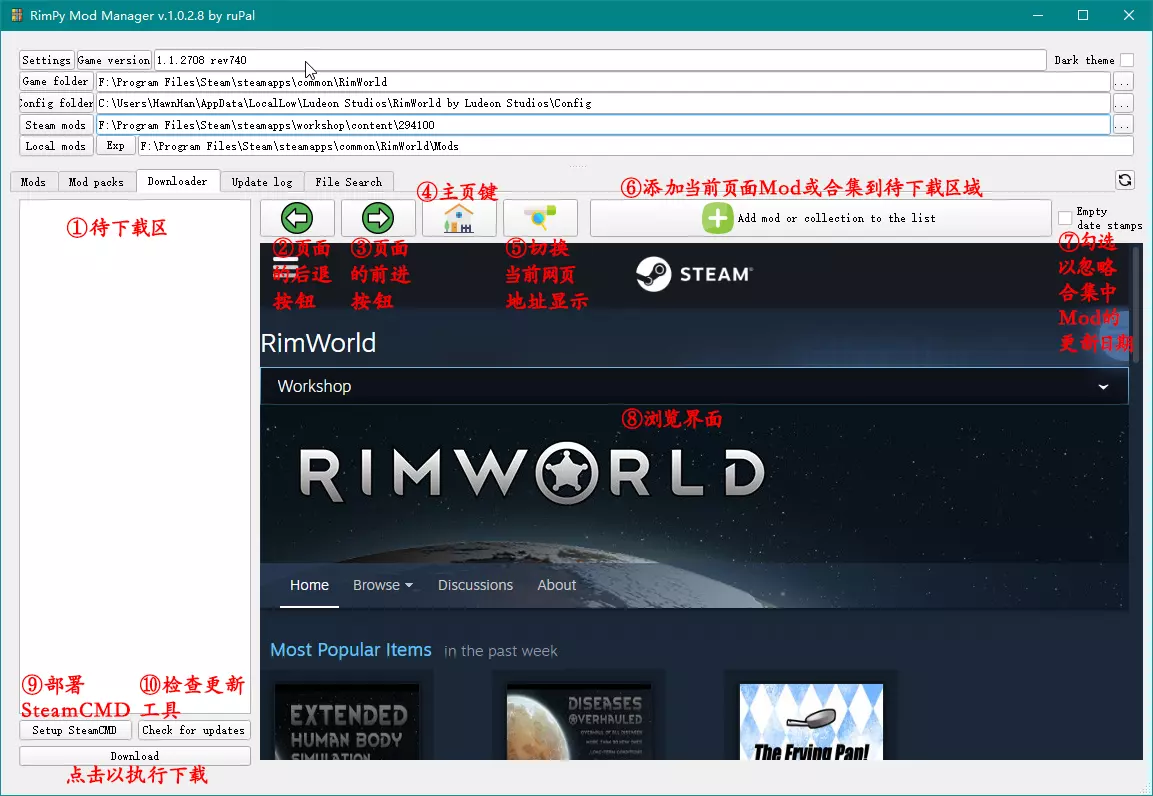This screenshot has width=1153, height=796.
Task: Click the Steam logo in browser
Action: pyautogui.click(x=694, y=274)
